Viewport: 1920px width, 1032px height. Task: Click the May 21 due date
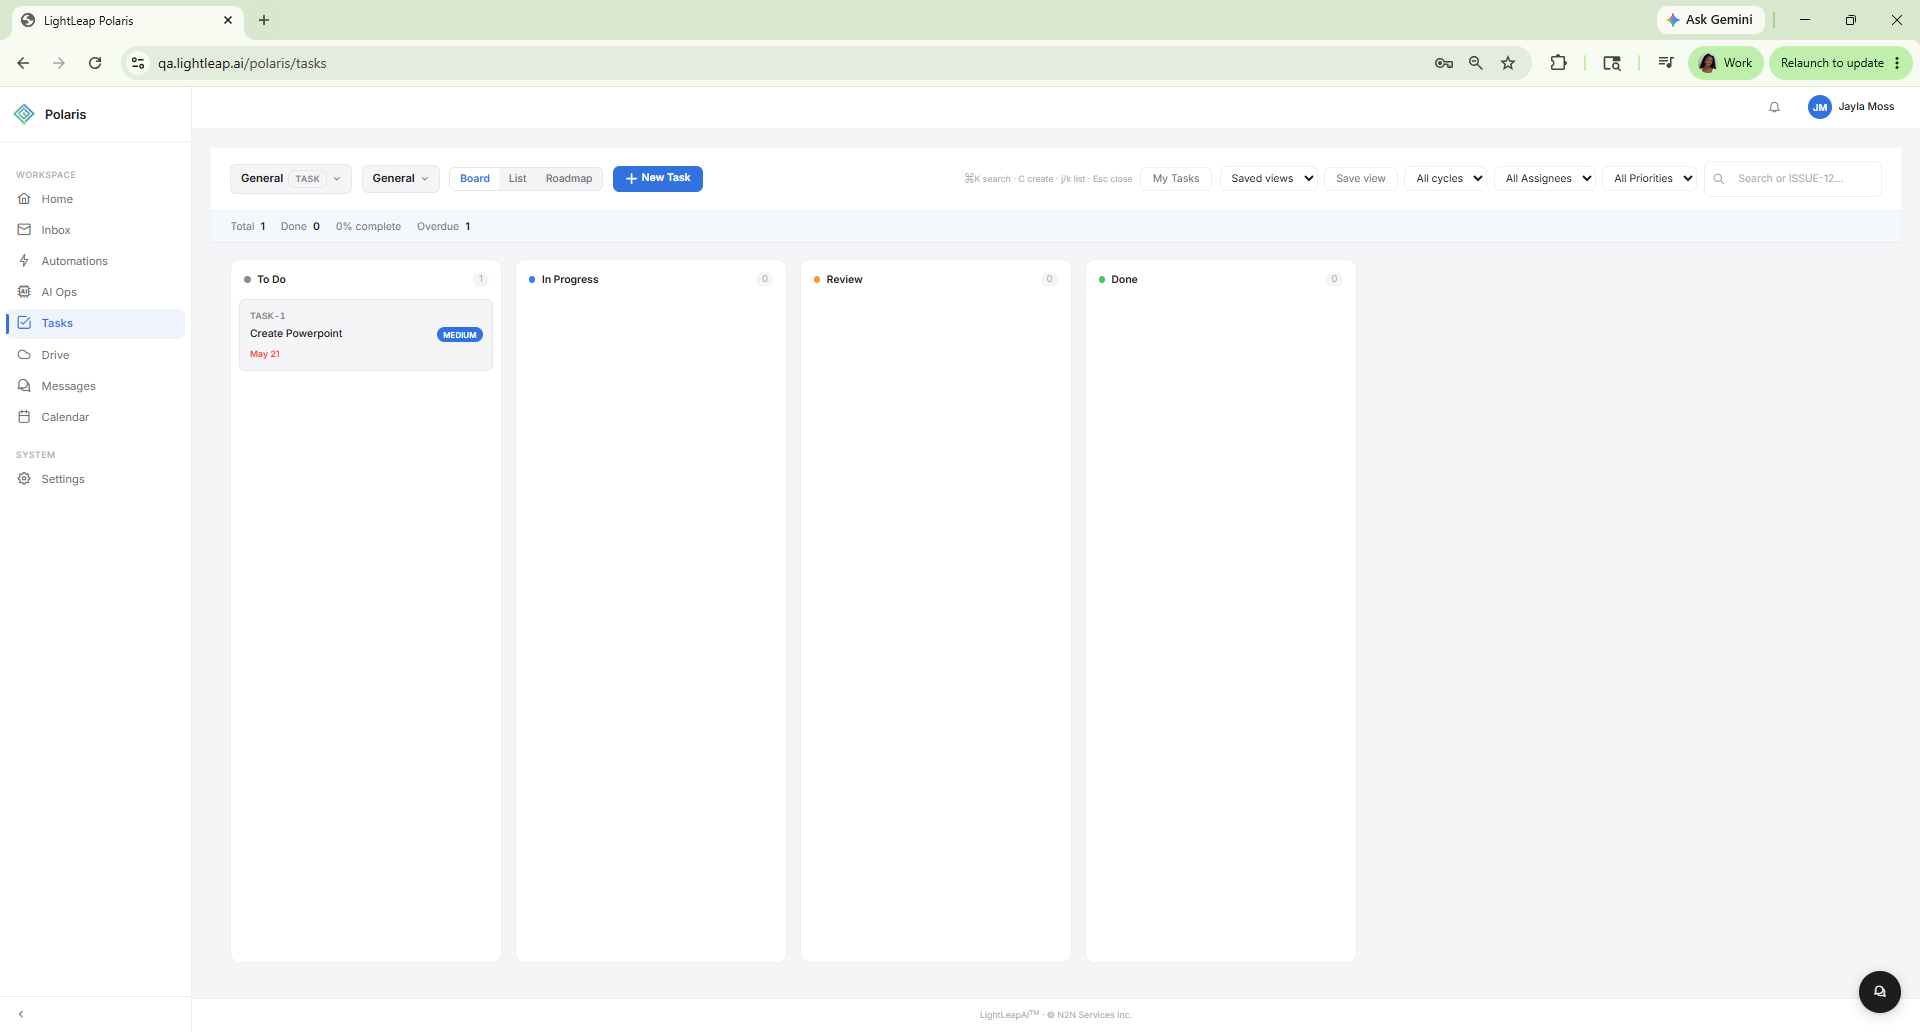click(265, 354)
